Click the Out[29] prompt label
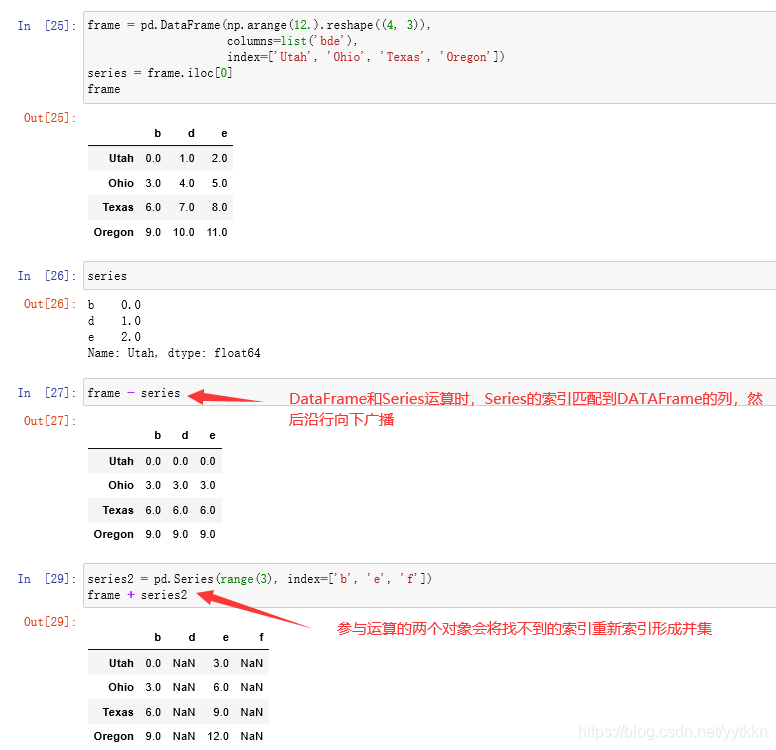The width and height of the screenshot is (776, 750). coord(50,622)
